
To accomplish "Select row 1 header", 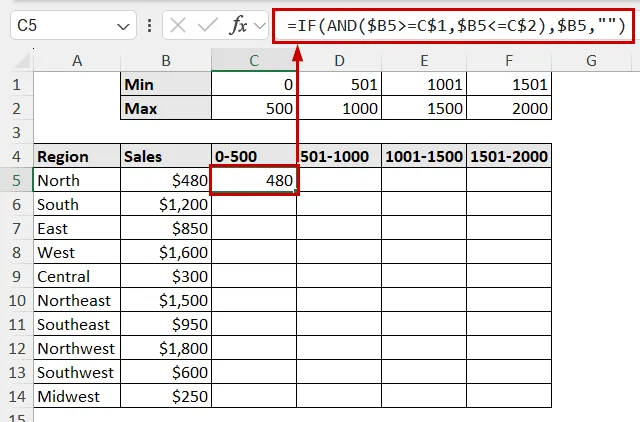I will [x=16, y=84].
